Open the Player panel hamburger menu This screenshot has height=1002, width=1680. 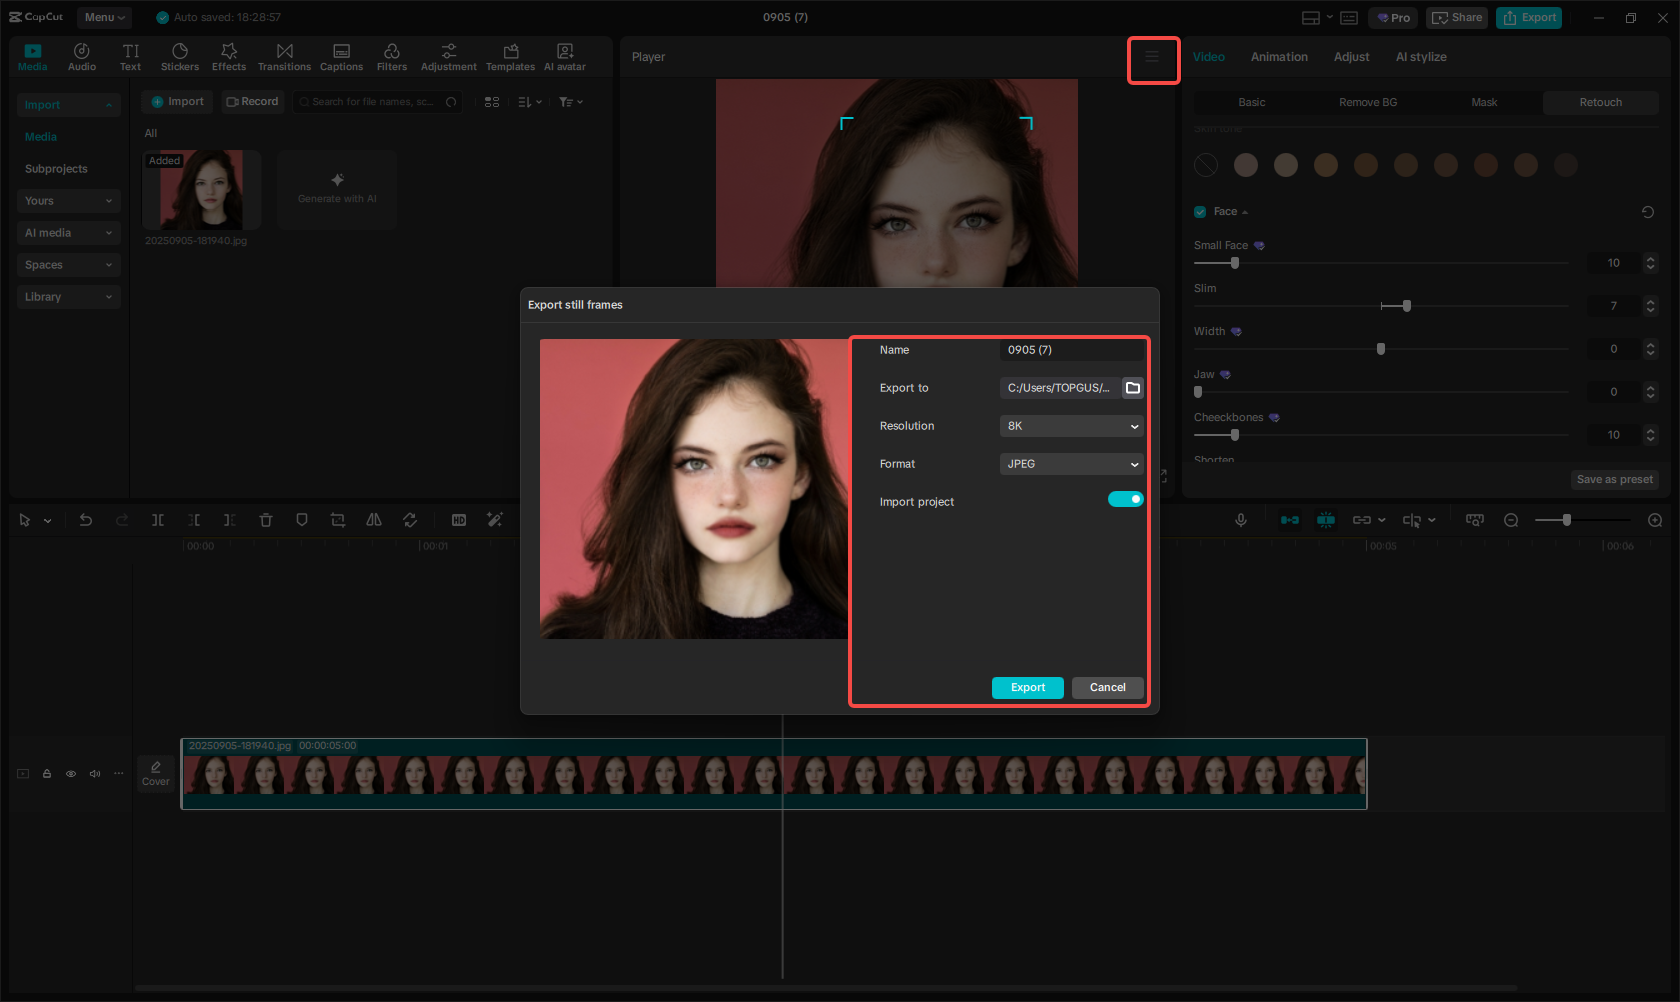click(x=1152, y=58)
